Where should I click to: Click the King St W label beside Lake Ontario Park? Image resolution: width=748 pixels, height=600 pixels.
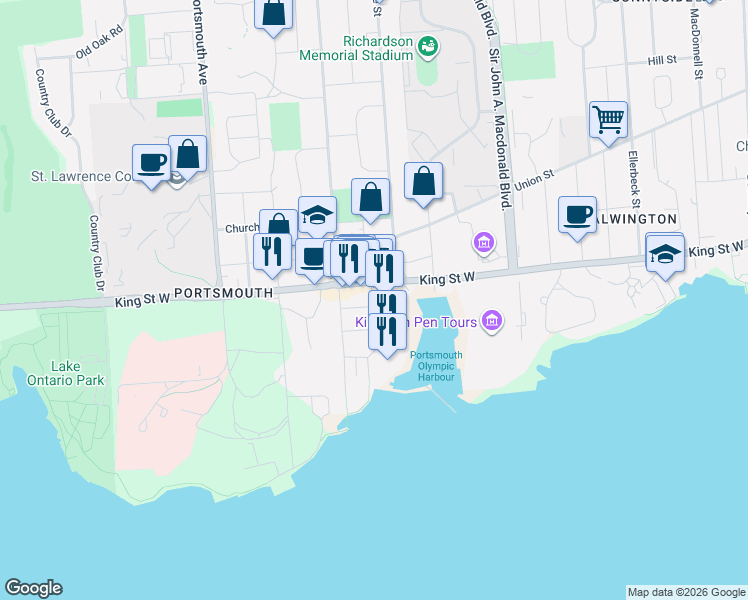[x=143, y=300]
